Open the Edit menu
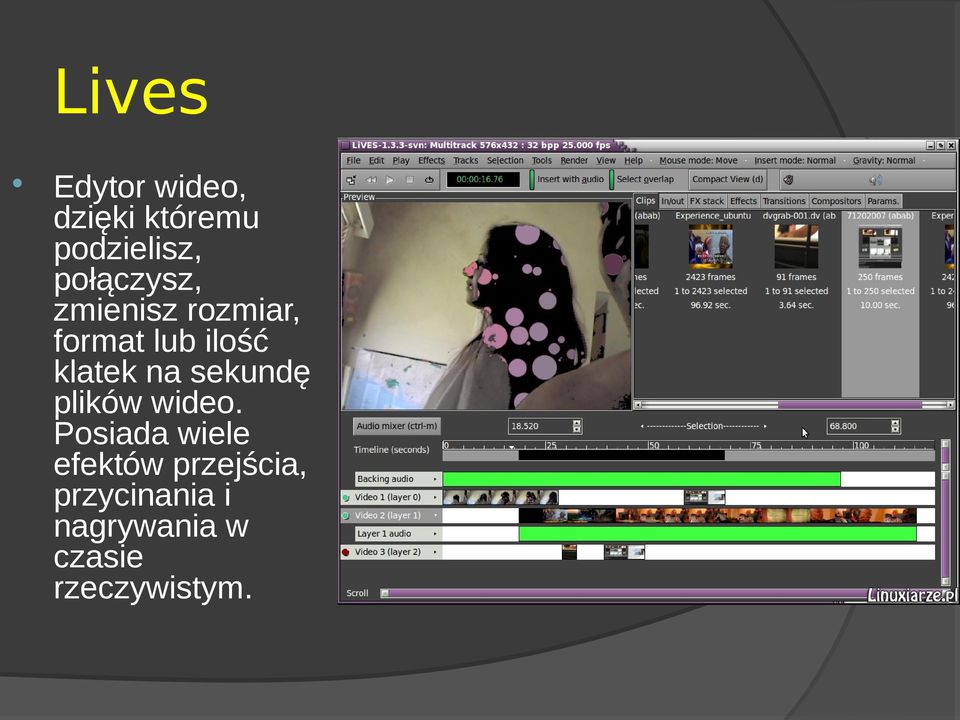 point(376,160)
